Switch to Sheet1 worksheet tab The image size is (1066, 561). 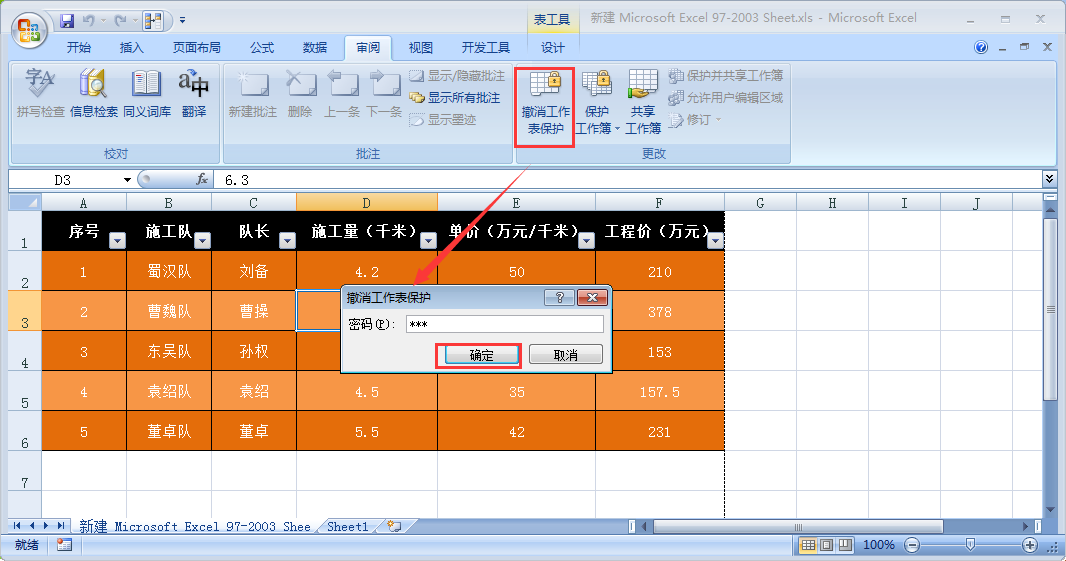[x=347, y=526]
